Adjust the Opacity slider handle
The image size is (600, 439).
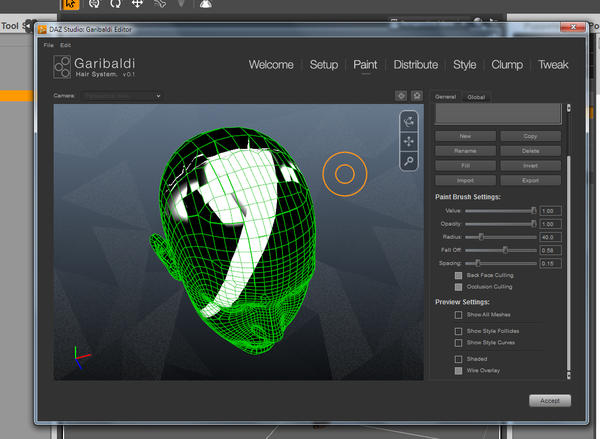coord(533,224)
